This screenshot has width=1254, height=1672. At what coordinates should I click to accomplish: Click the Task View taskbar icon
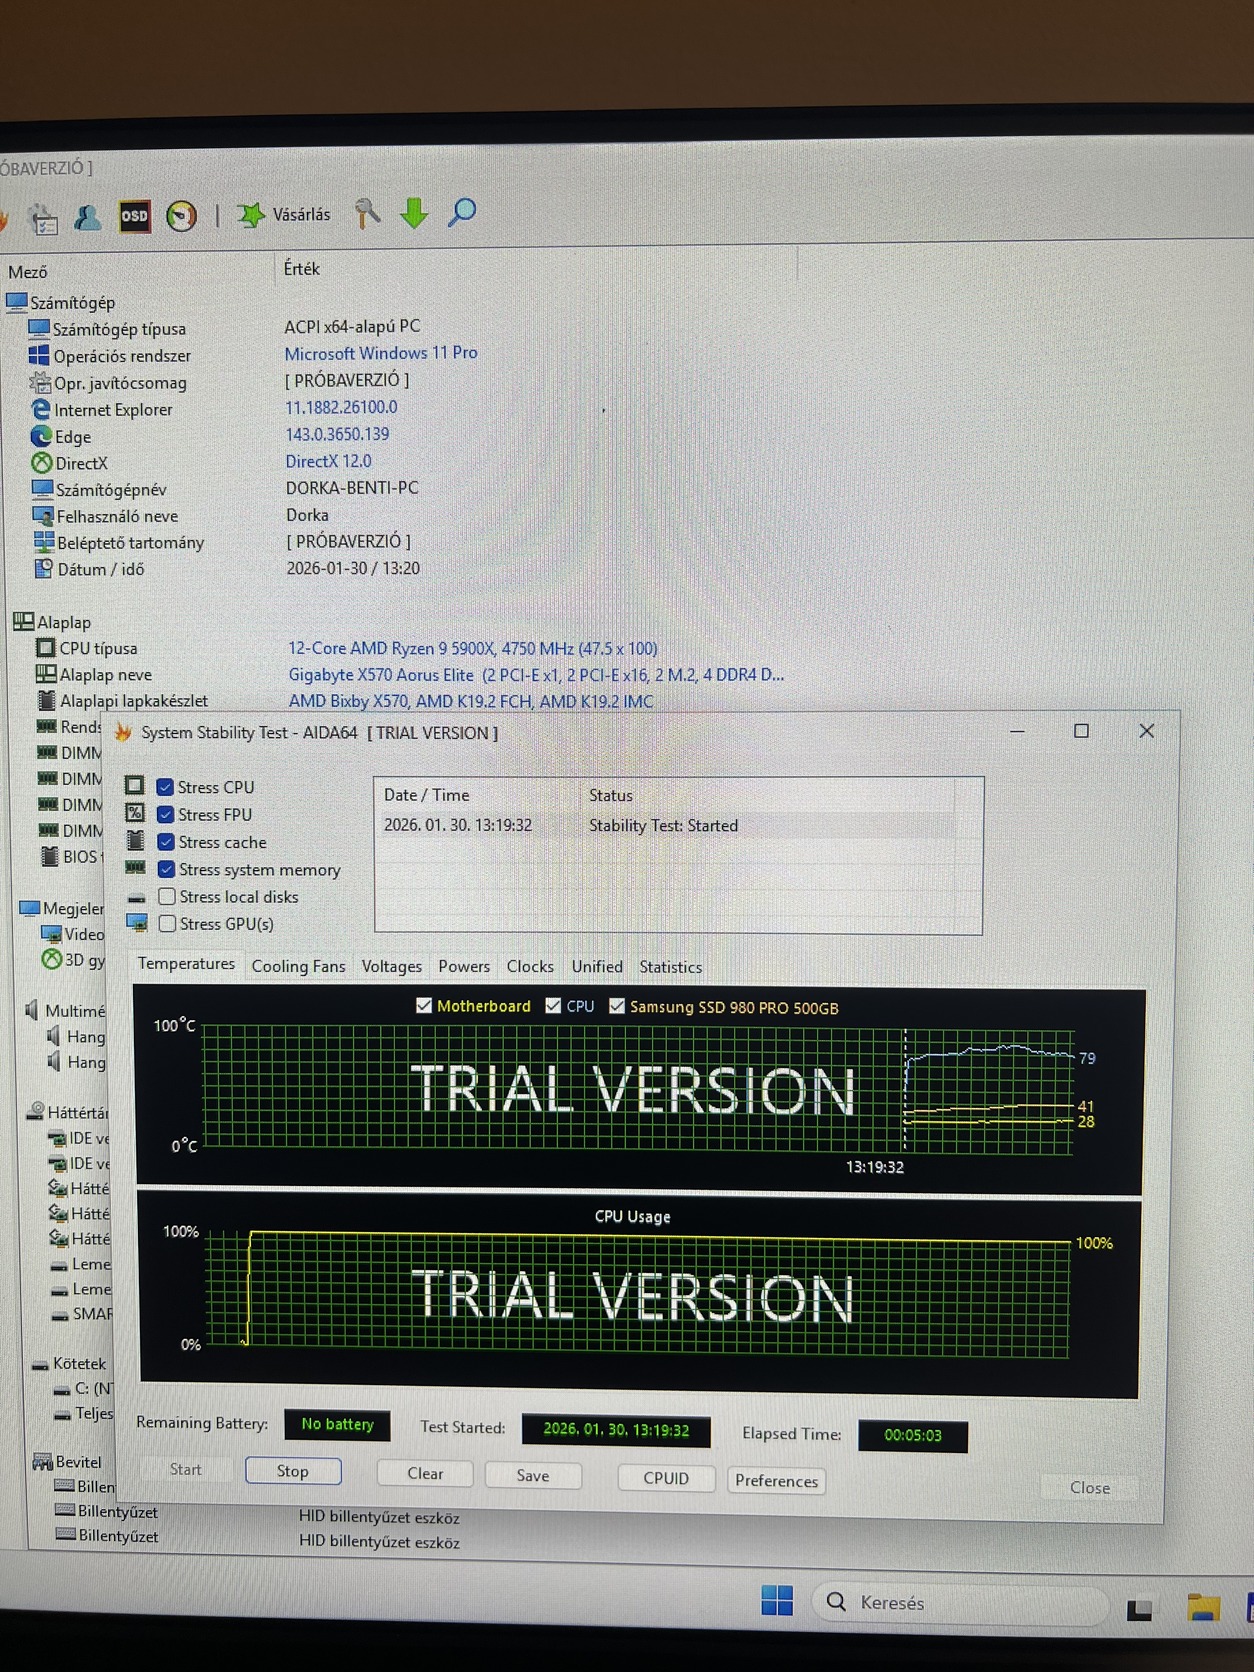(x=1139, y=1609)
